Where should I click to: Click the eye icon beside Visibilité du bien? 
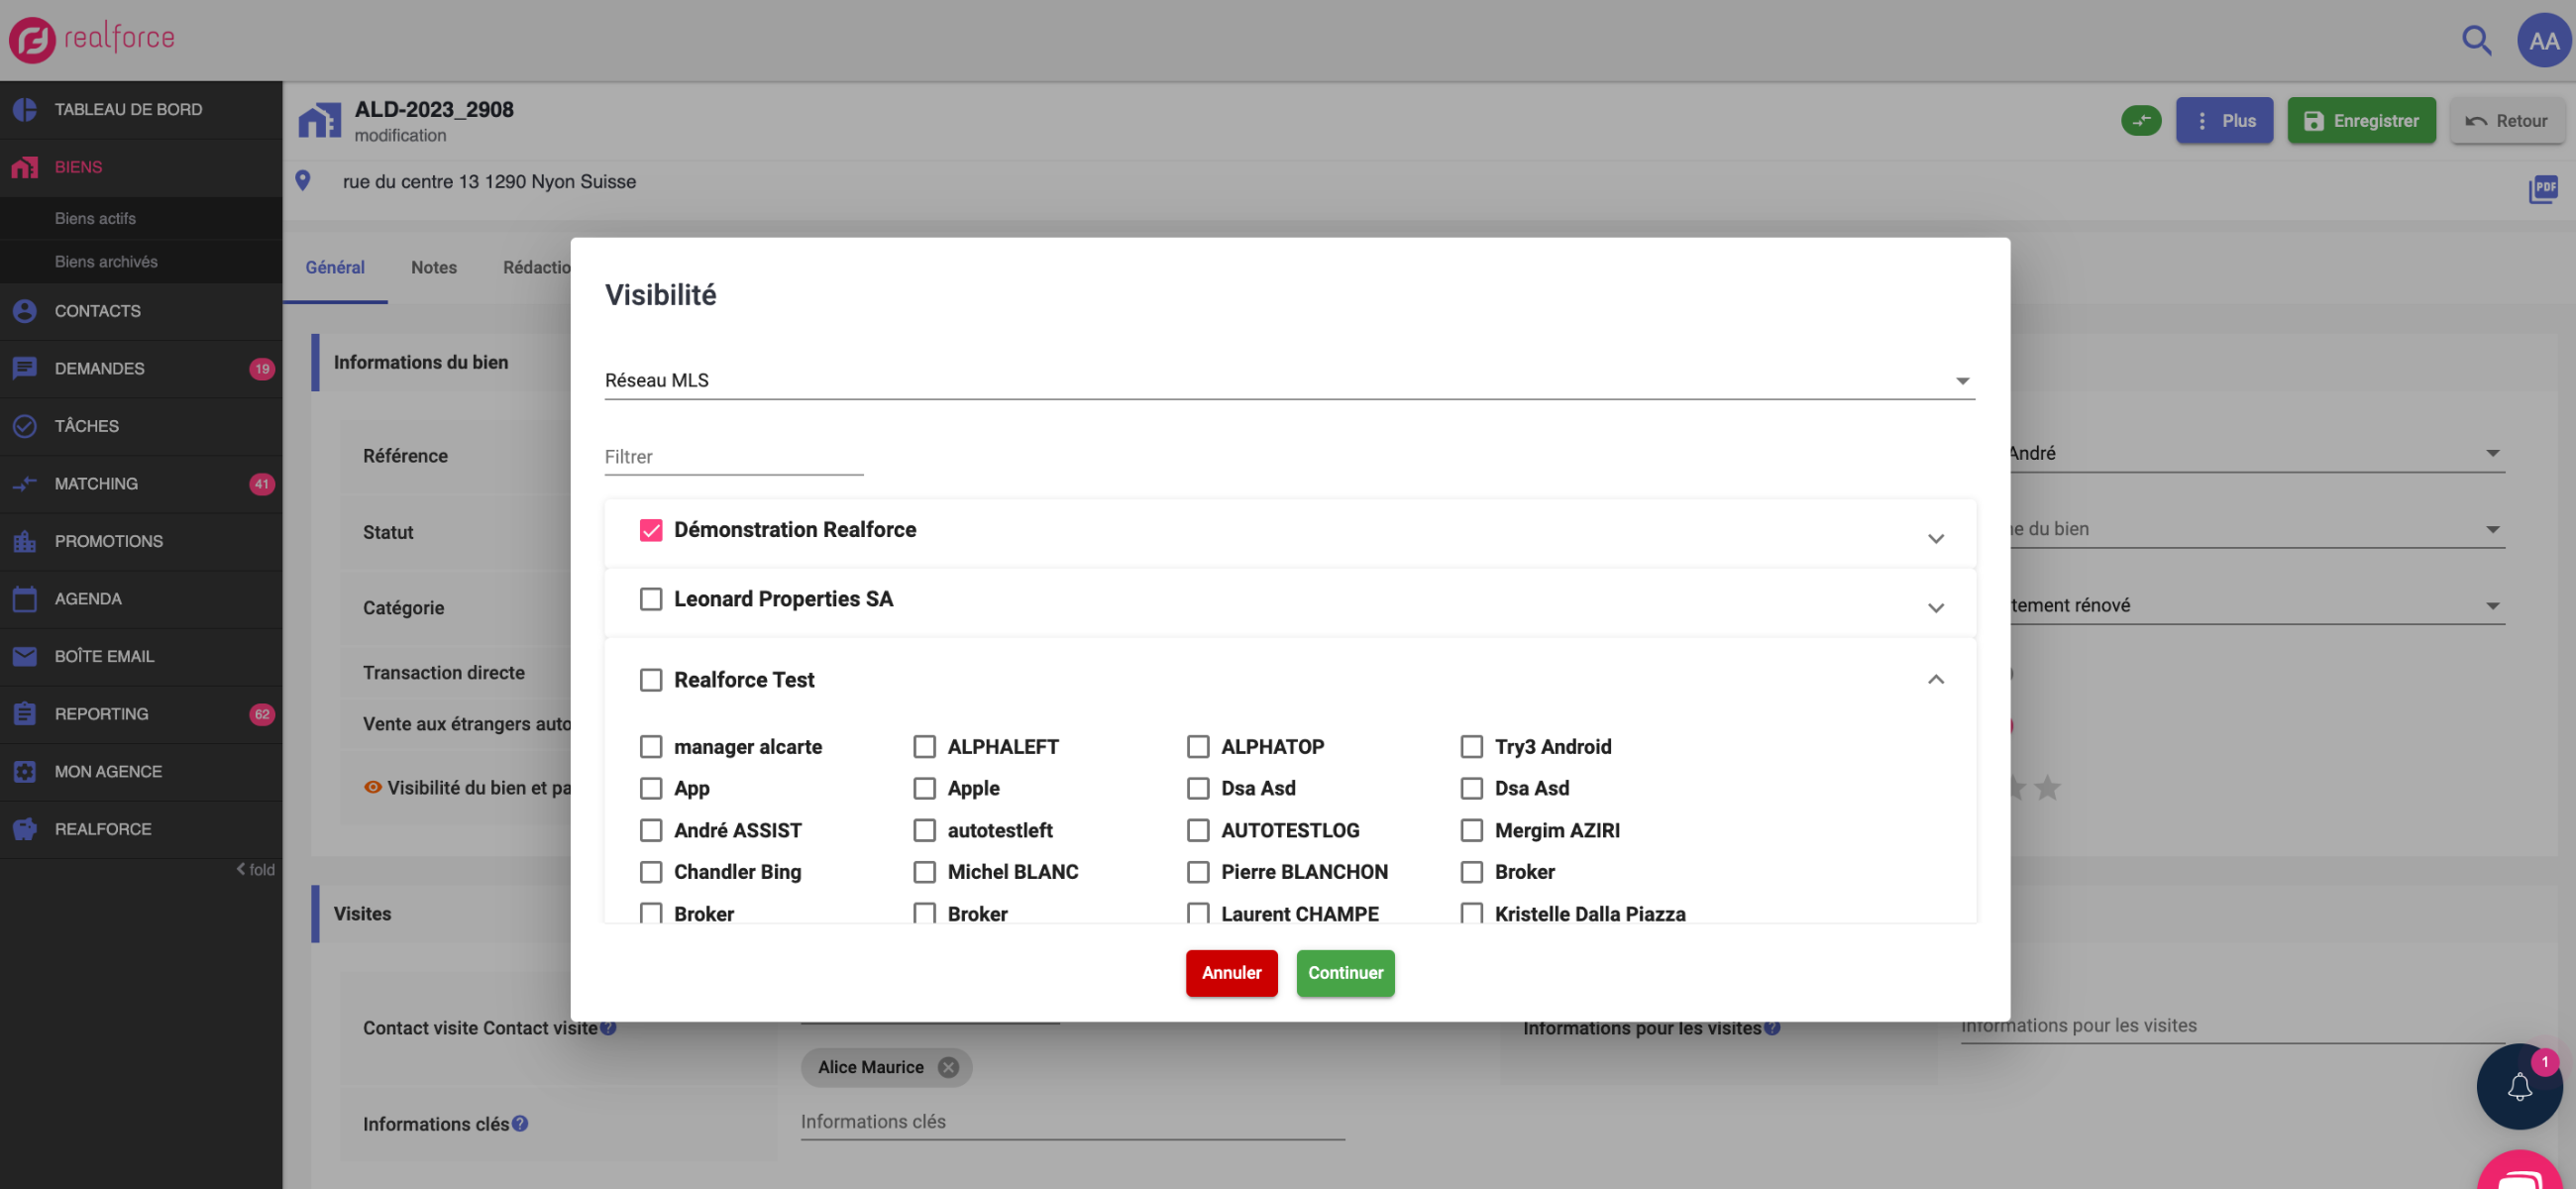tap(373, 788)
